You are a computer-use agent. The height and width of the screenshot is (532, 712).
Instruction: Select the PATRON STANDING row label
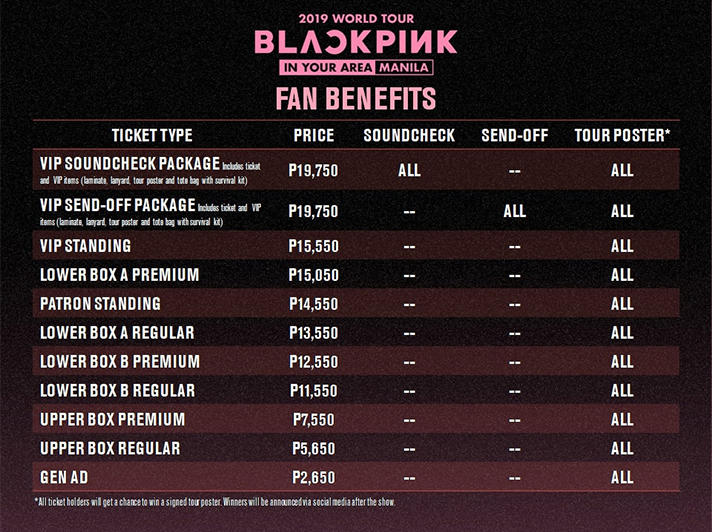[x=100, y=304]
